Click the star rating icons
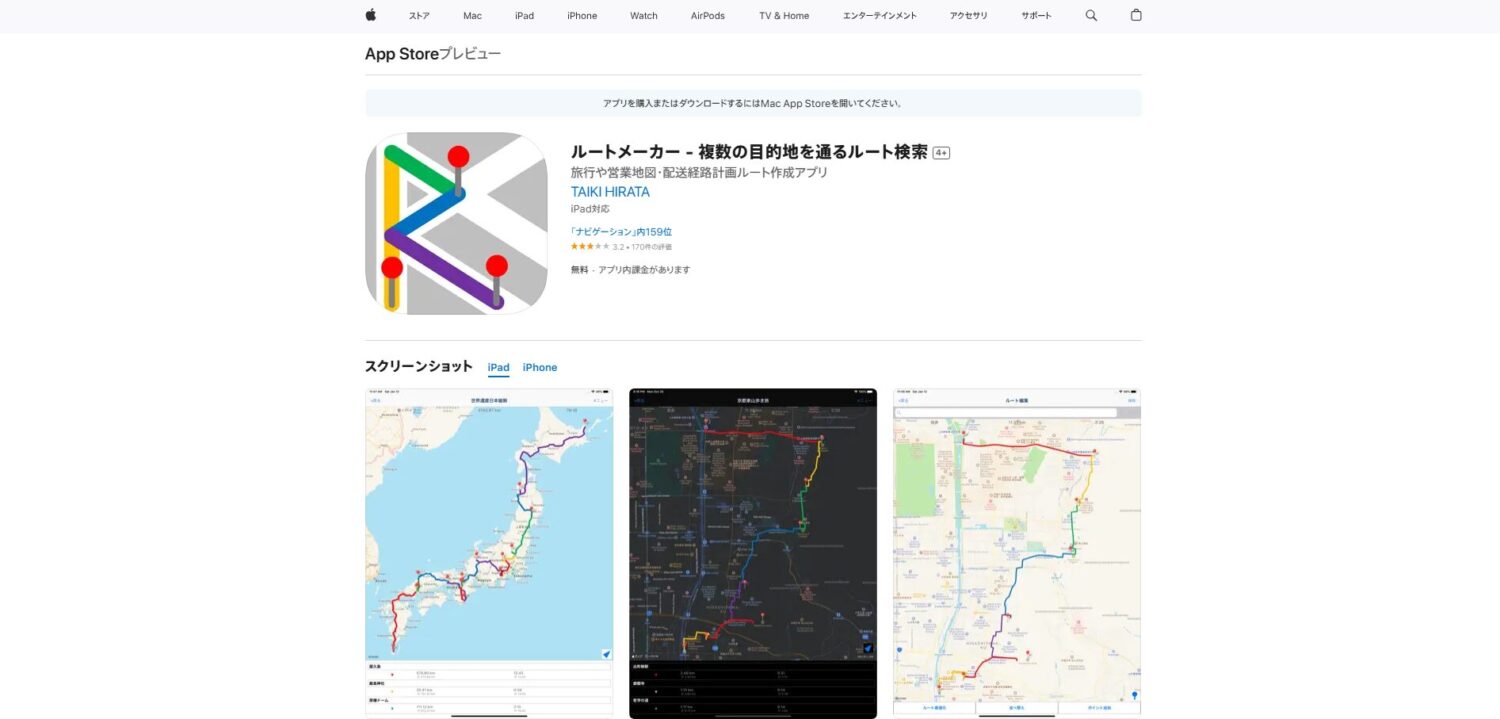 pos(590,246)
